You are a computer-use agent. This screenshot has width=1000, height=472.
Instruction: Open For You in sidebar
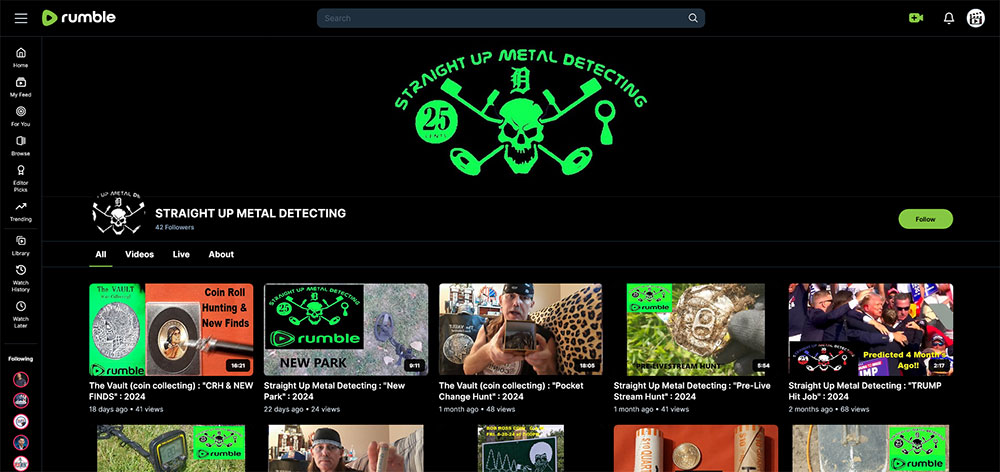[x=20, y=116]
